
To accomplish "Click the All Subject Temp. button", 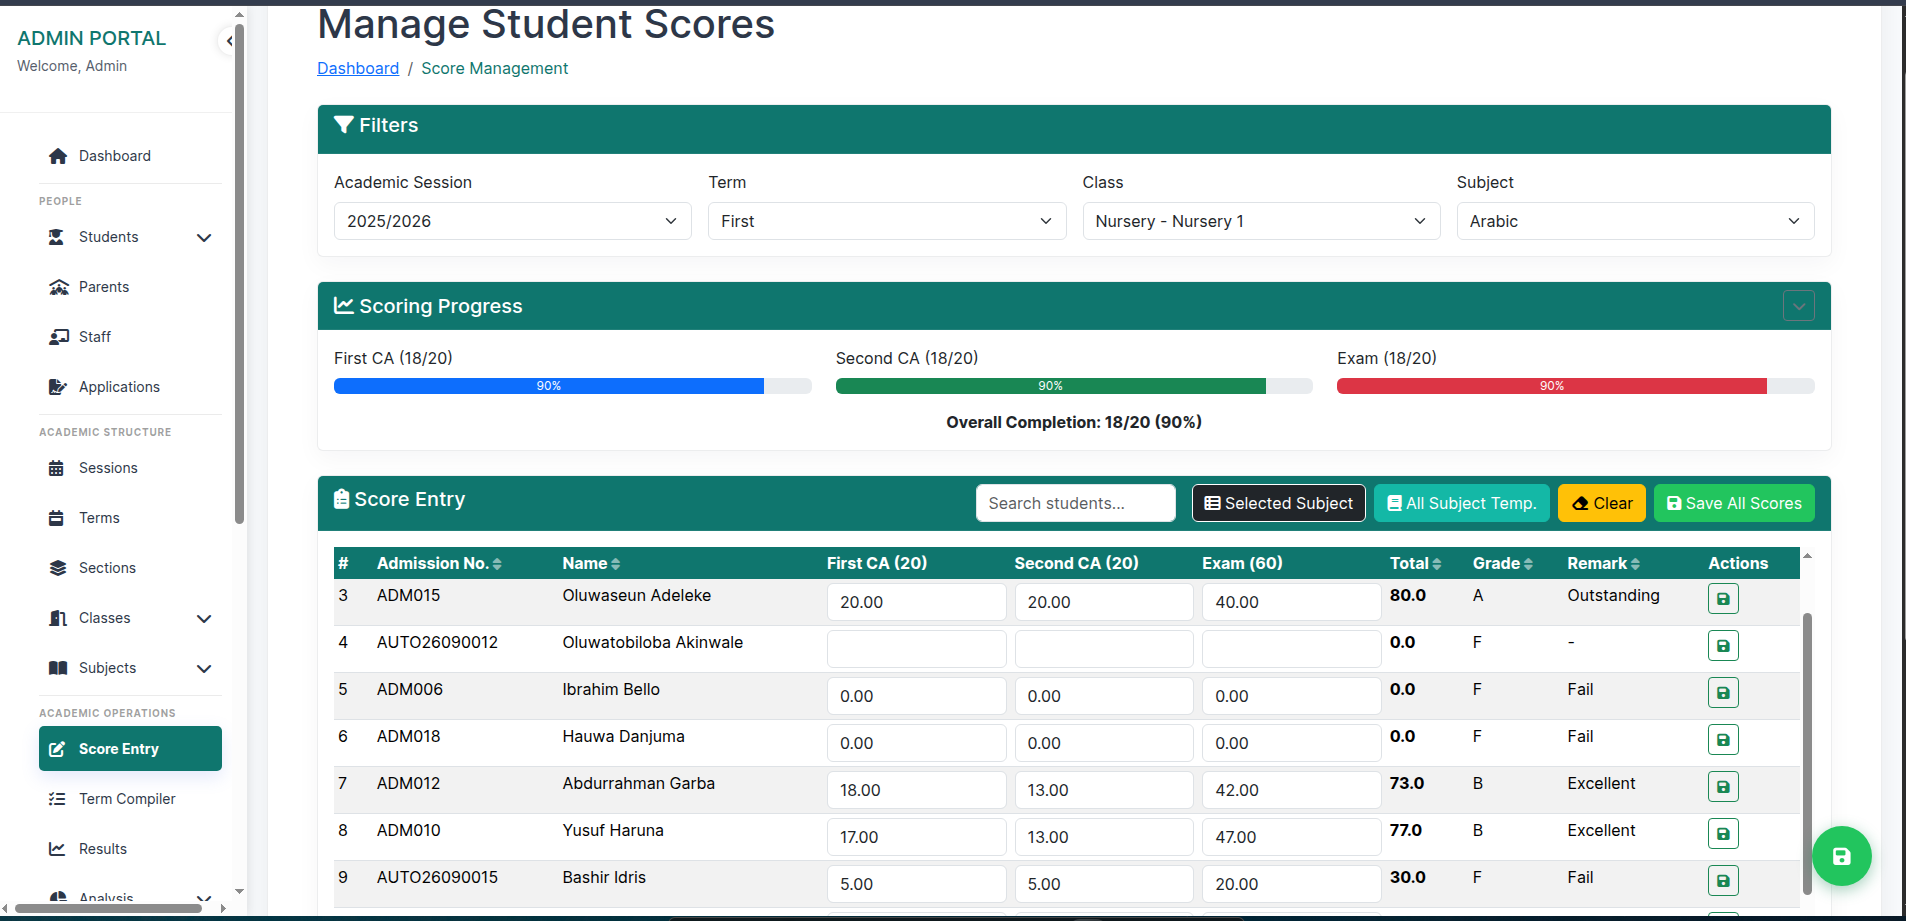I will tap(1461, 503).
